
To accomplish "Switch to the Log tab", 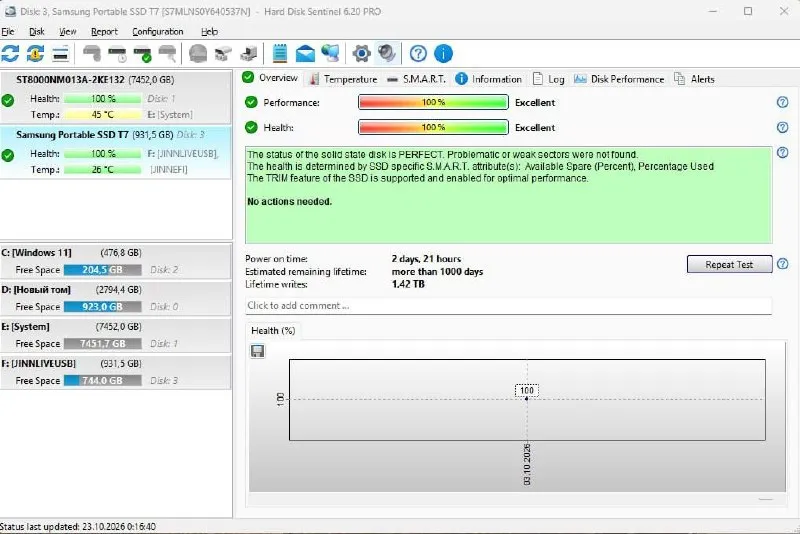I will point(549,79).
